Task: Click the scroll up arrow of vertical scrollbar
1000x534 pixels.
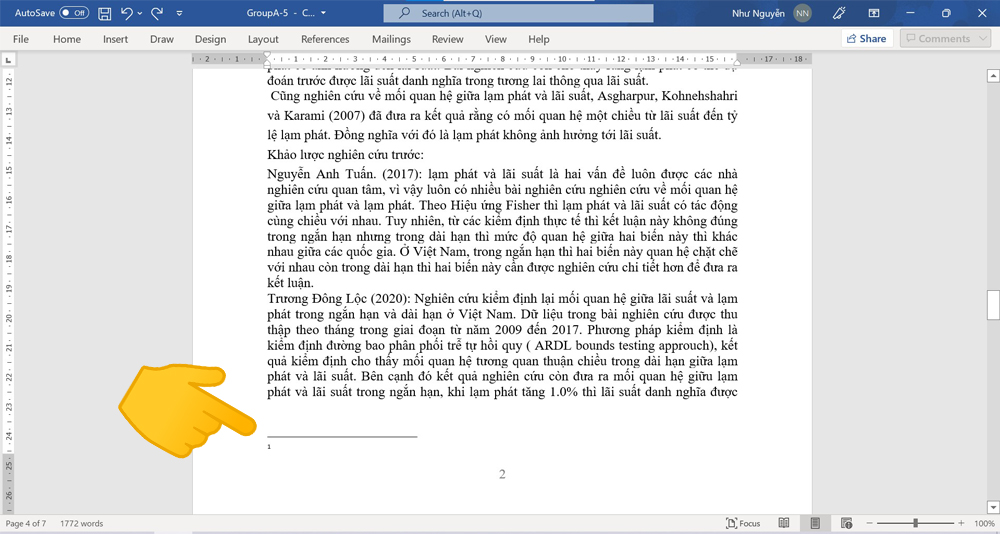Action: pyautogui.click(x=993, y=76)
